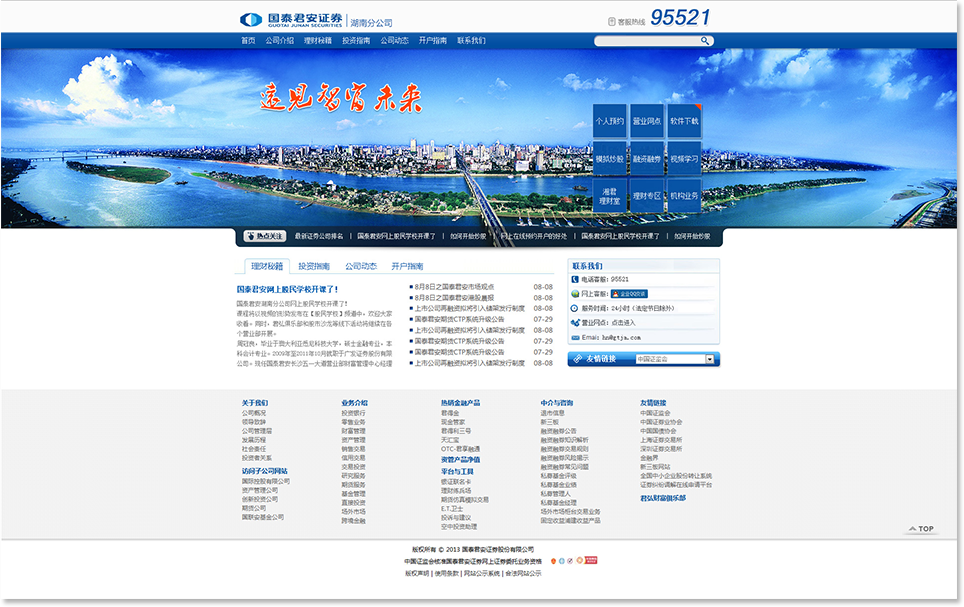Open the 个人预约 tile
This screenshot has height=607, width=964.
[609, 121]
